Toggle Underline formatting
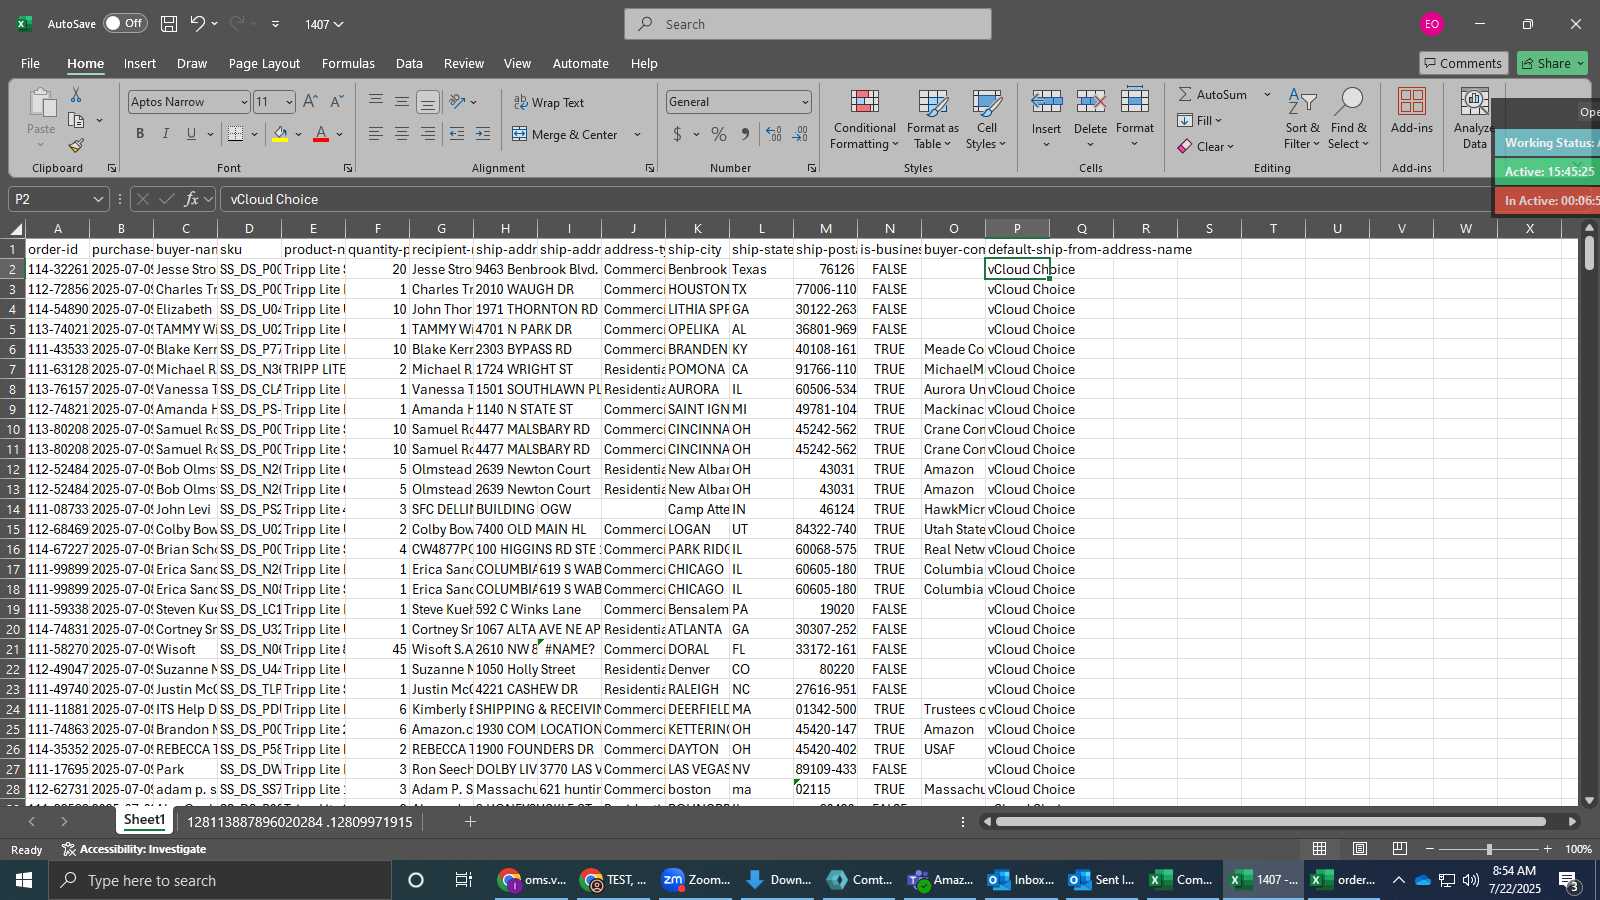1600x900 pixels. (191, 134)
